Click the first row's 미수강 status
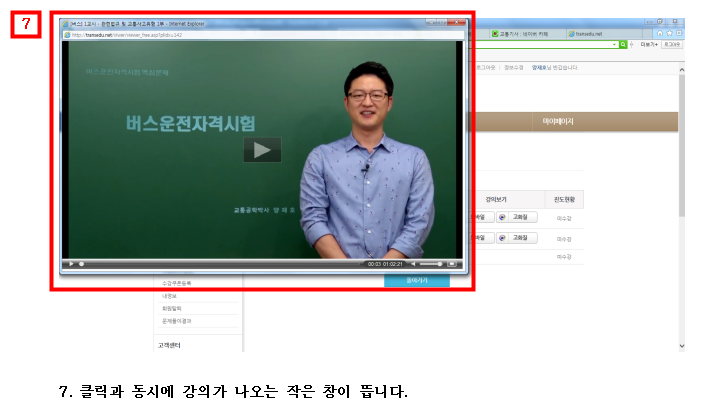 [564, 218]
